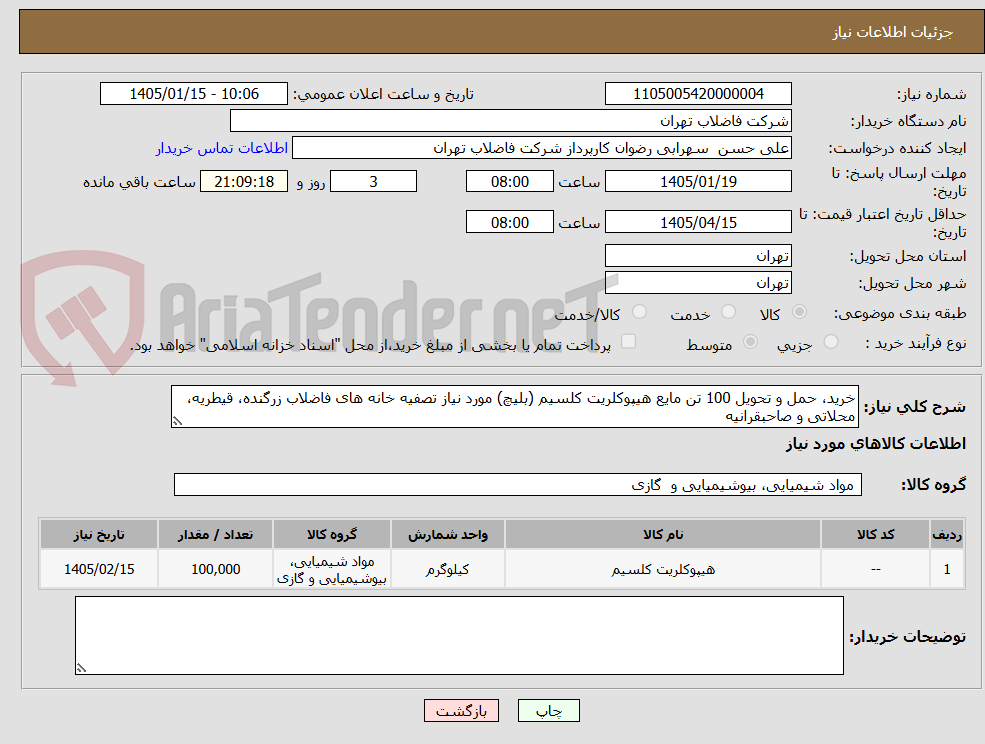Viewport: 985px width, 744px height.
Task: Click the نام کالا column header
Action: 663,535
